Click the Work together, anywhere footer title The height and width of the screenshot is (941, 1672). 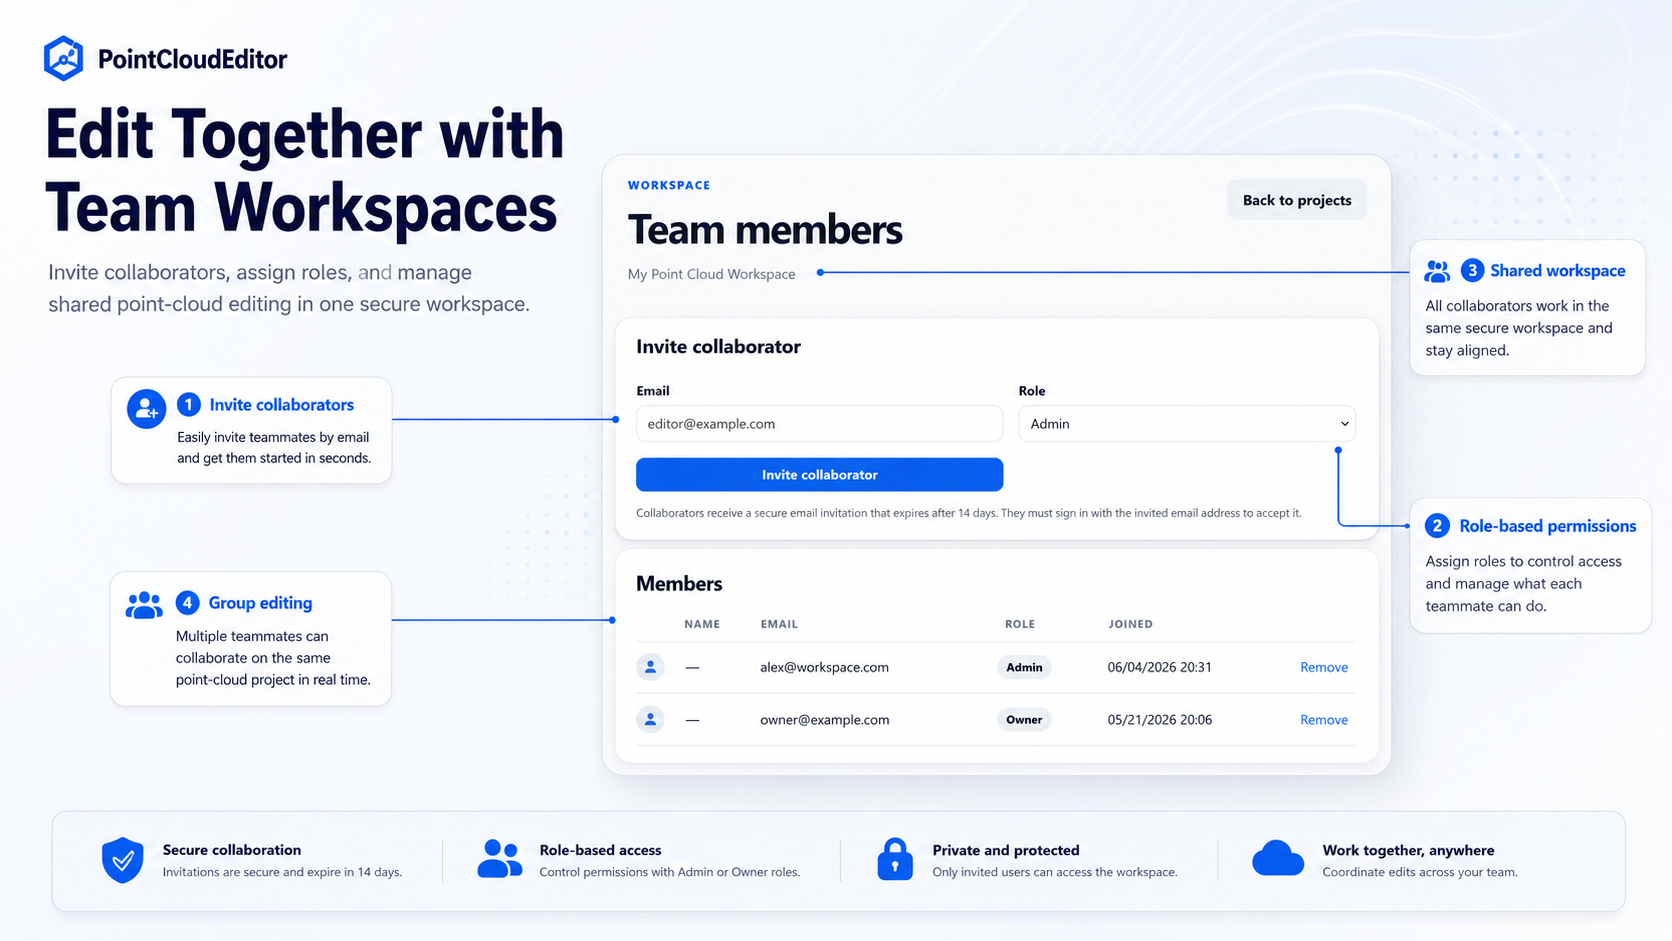pyautogui.click(x=1408, y=850)
